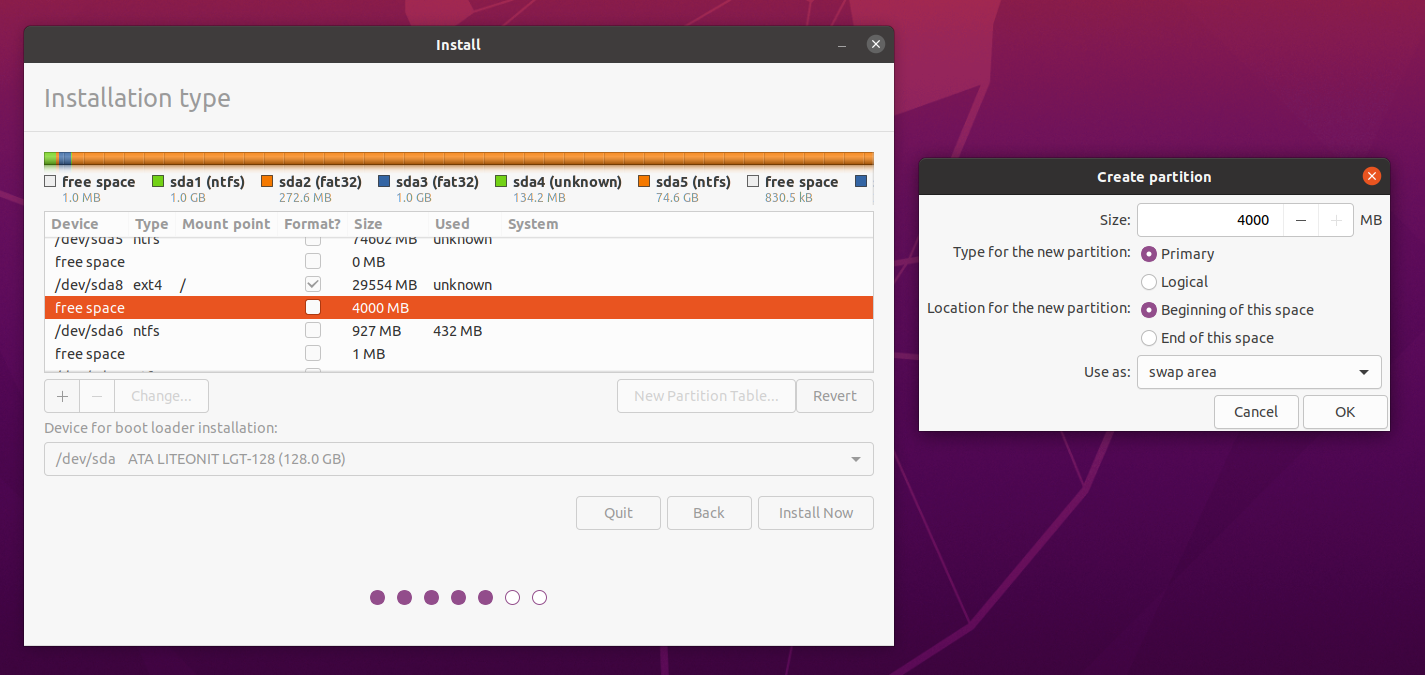Toggle format checkbox for 1 MB free space
Screen dimensions: 1425x675
point(313,354)
